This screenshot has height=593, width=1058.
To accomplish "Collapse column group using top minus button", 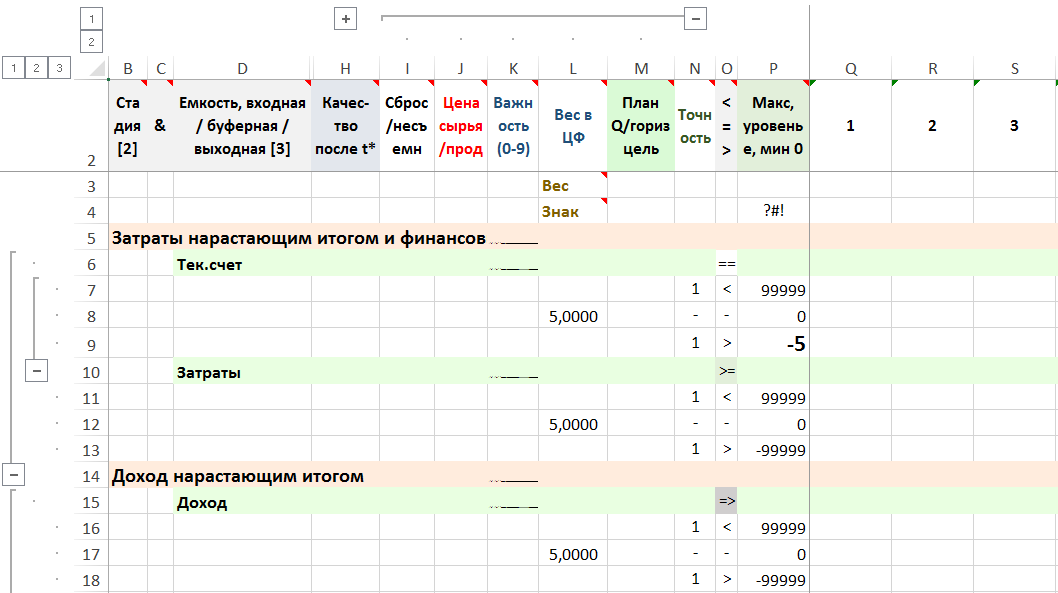I will 697,19.
